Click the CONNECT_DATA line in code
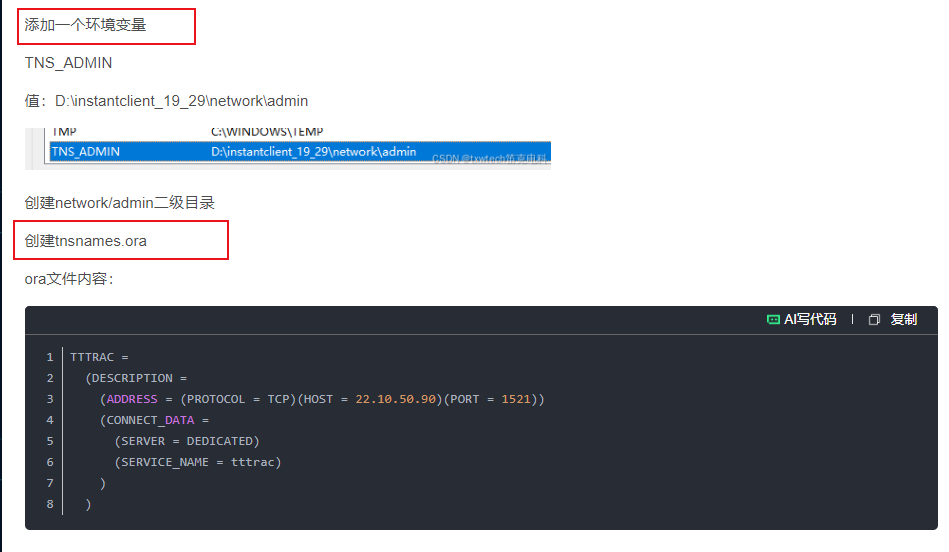The image size is (949, 552). coord(154,420)
